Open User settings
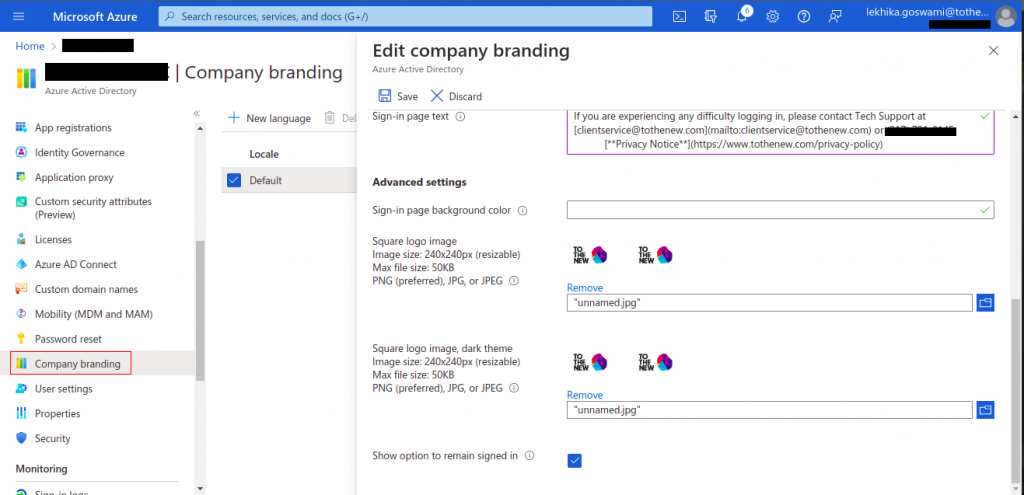Viewport: 1024px width, 495px height. coord(64,389)
